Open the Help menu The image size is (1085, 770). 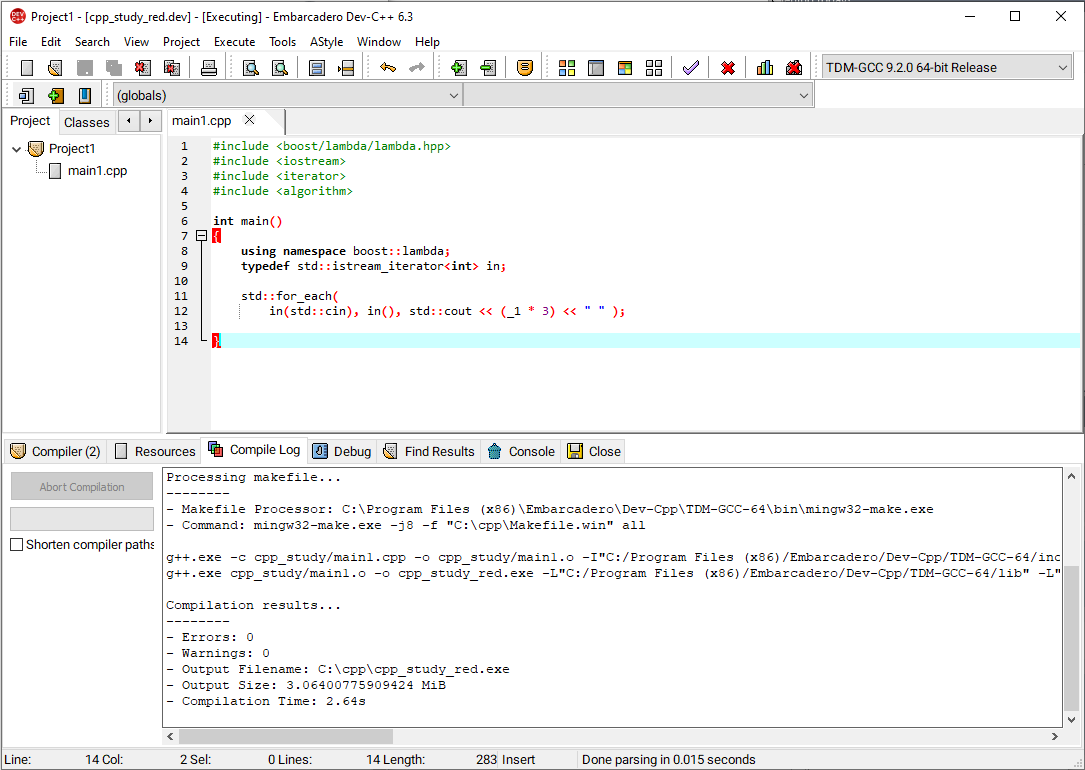tap(427, 42)
